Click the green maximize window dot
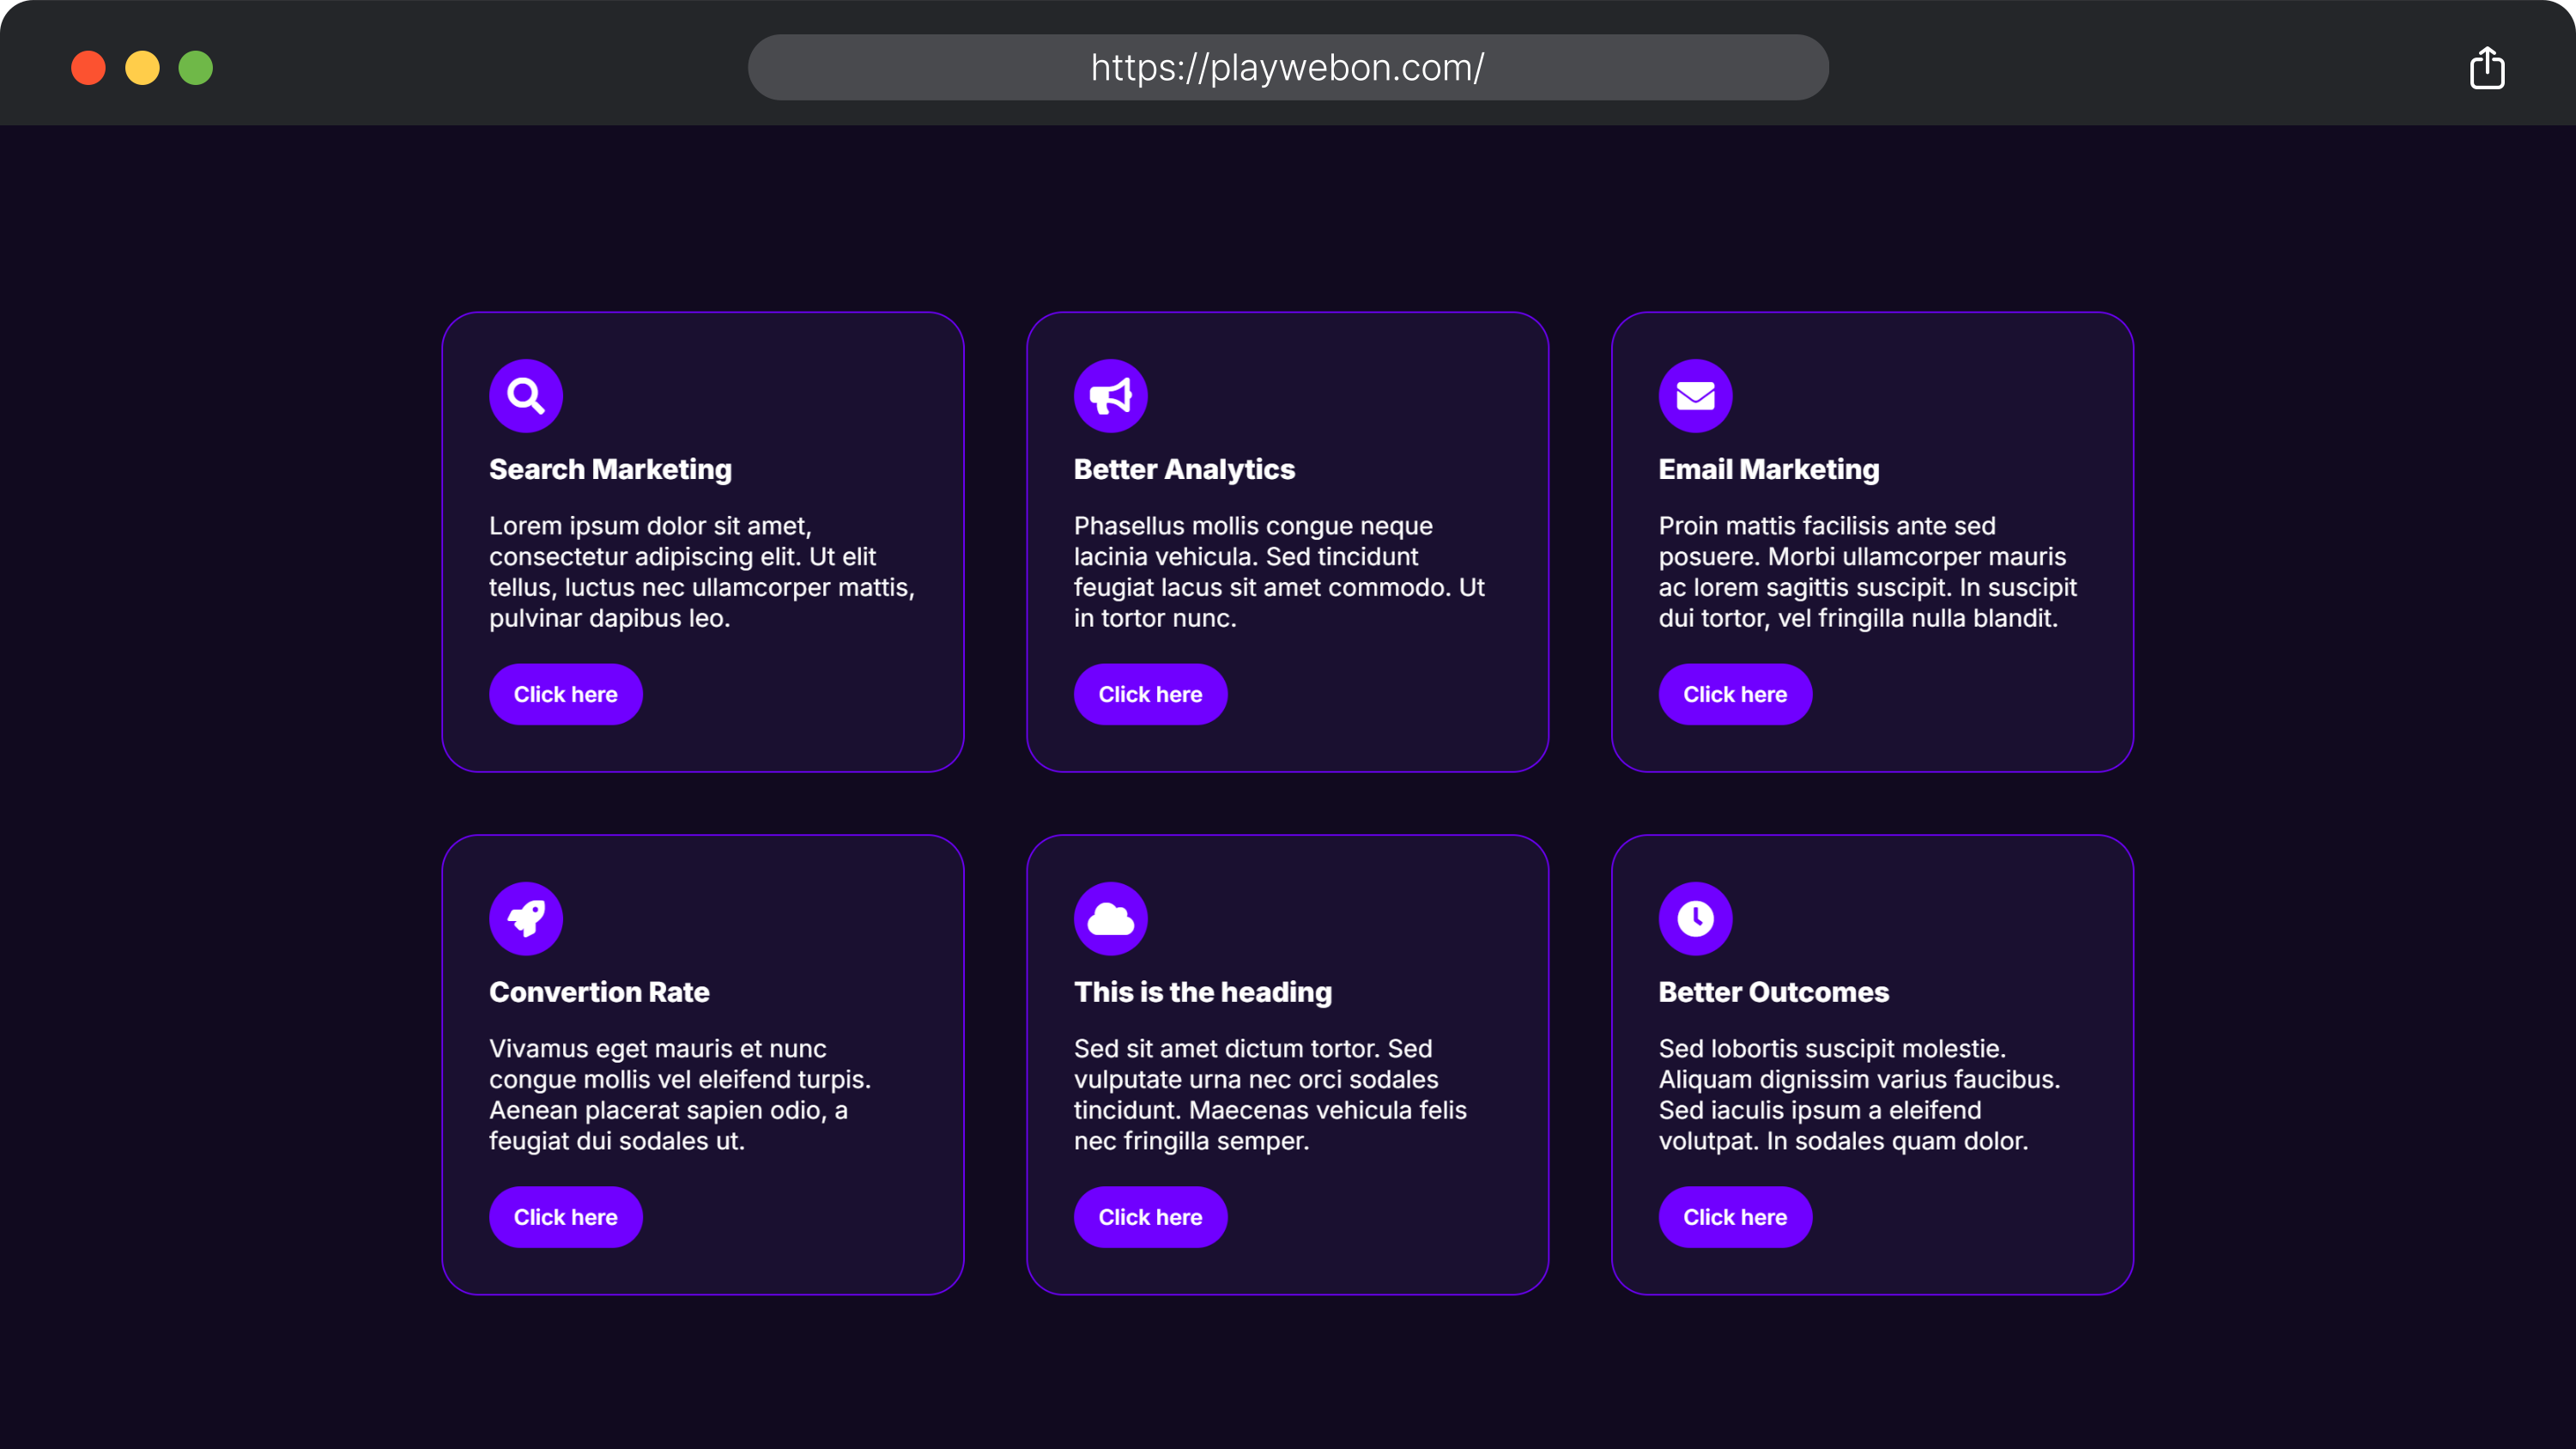 [x=196, y=68]
